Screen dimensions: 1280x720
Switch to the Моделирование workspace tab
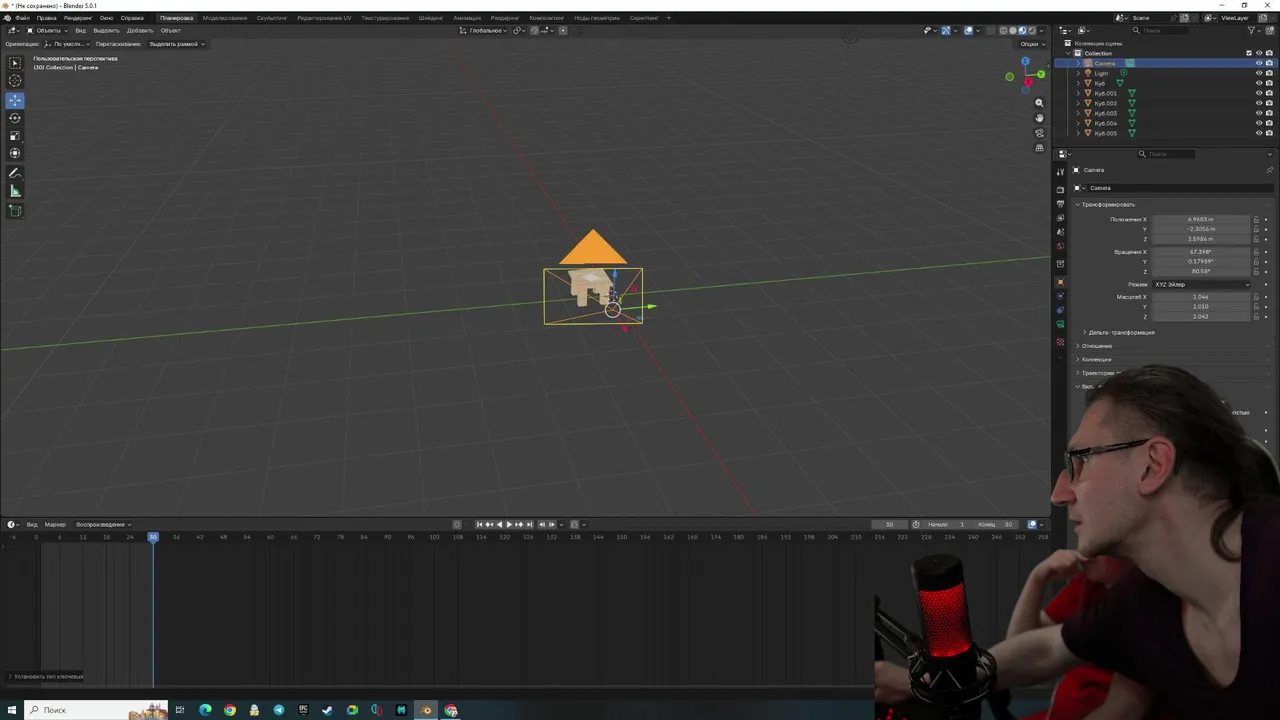(x=225, y=18)
